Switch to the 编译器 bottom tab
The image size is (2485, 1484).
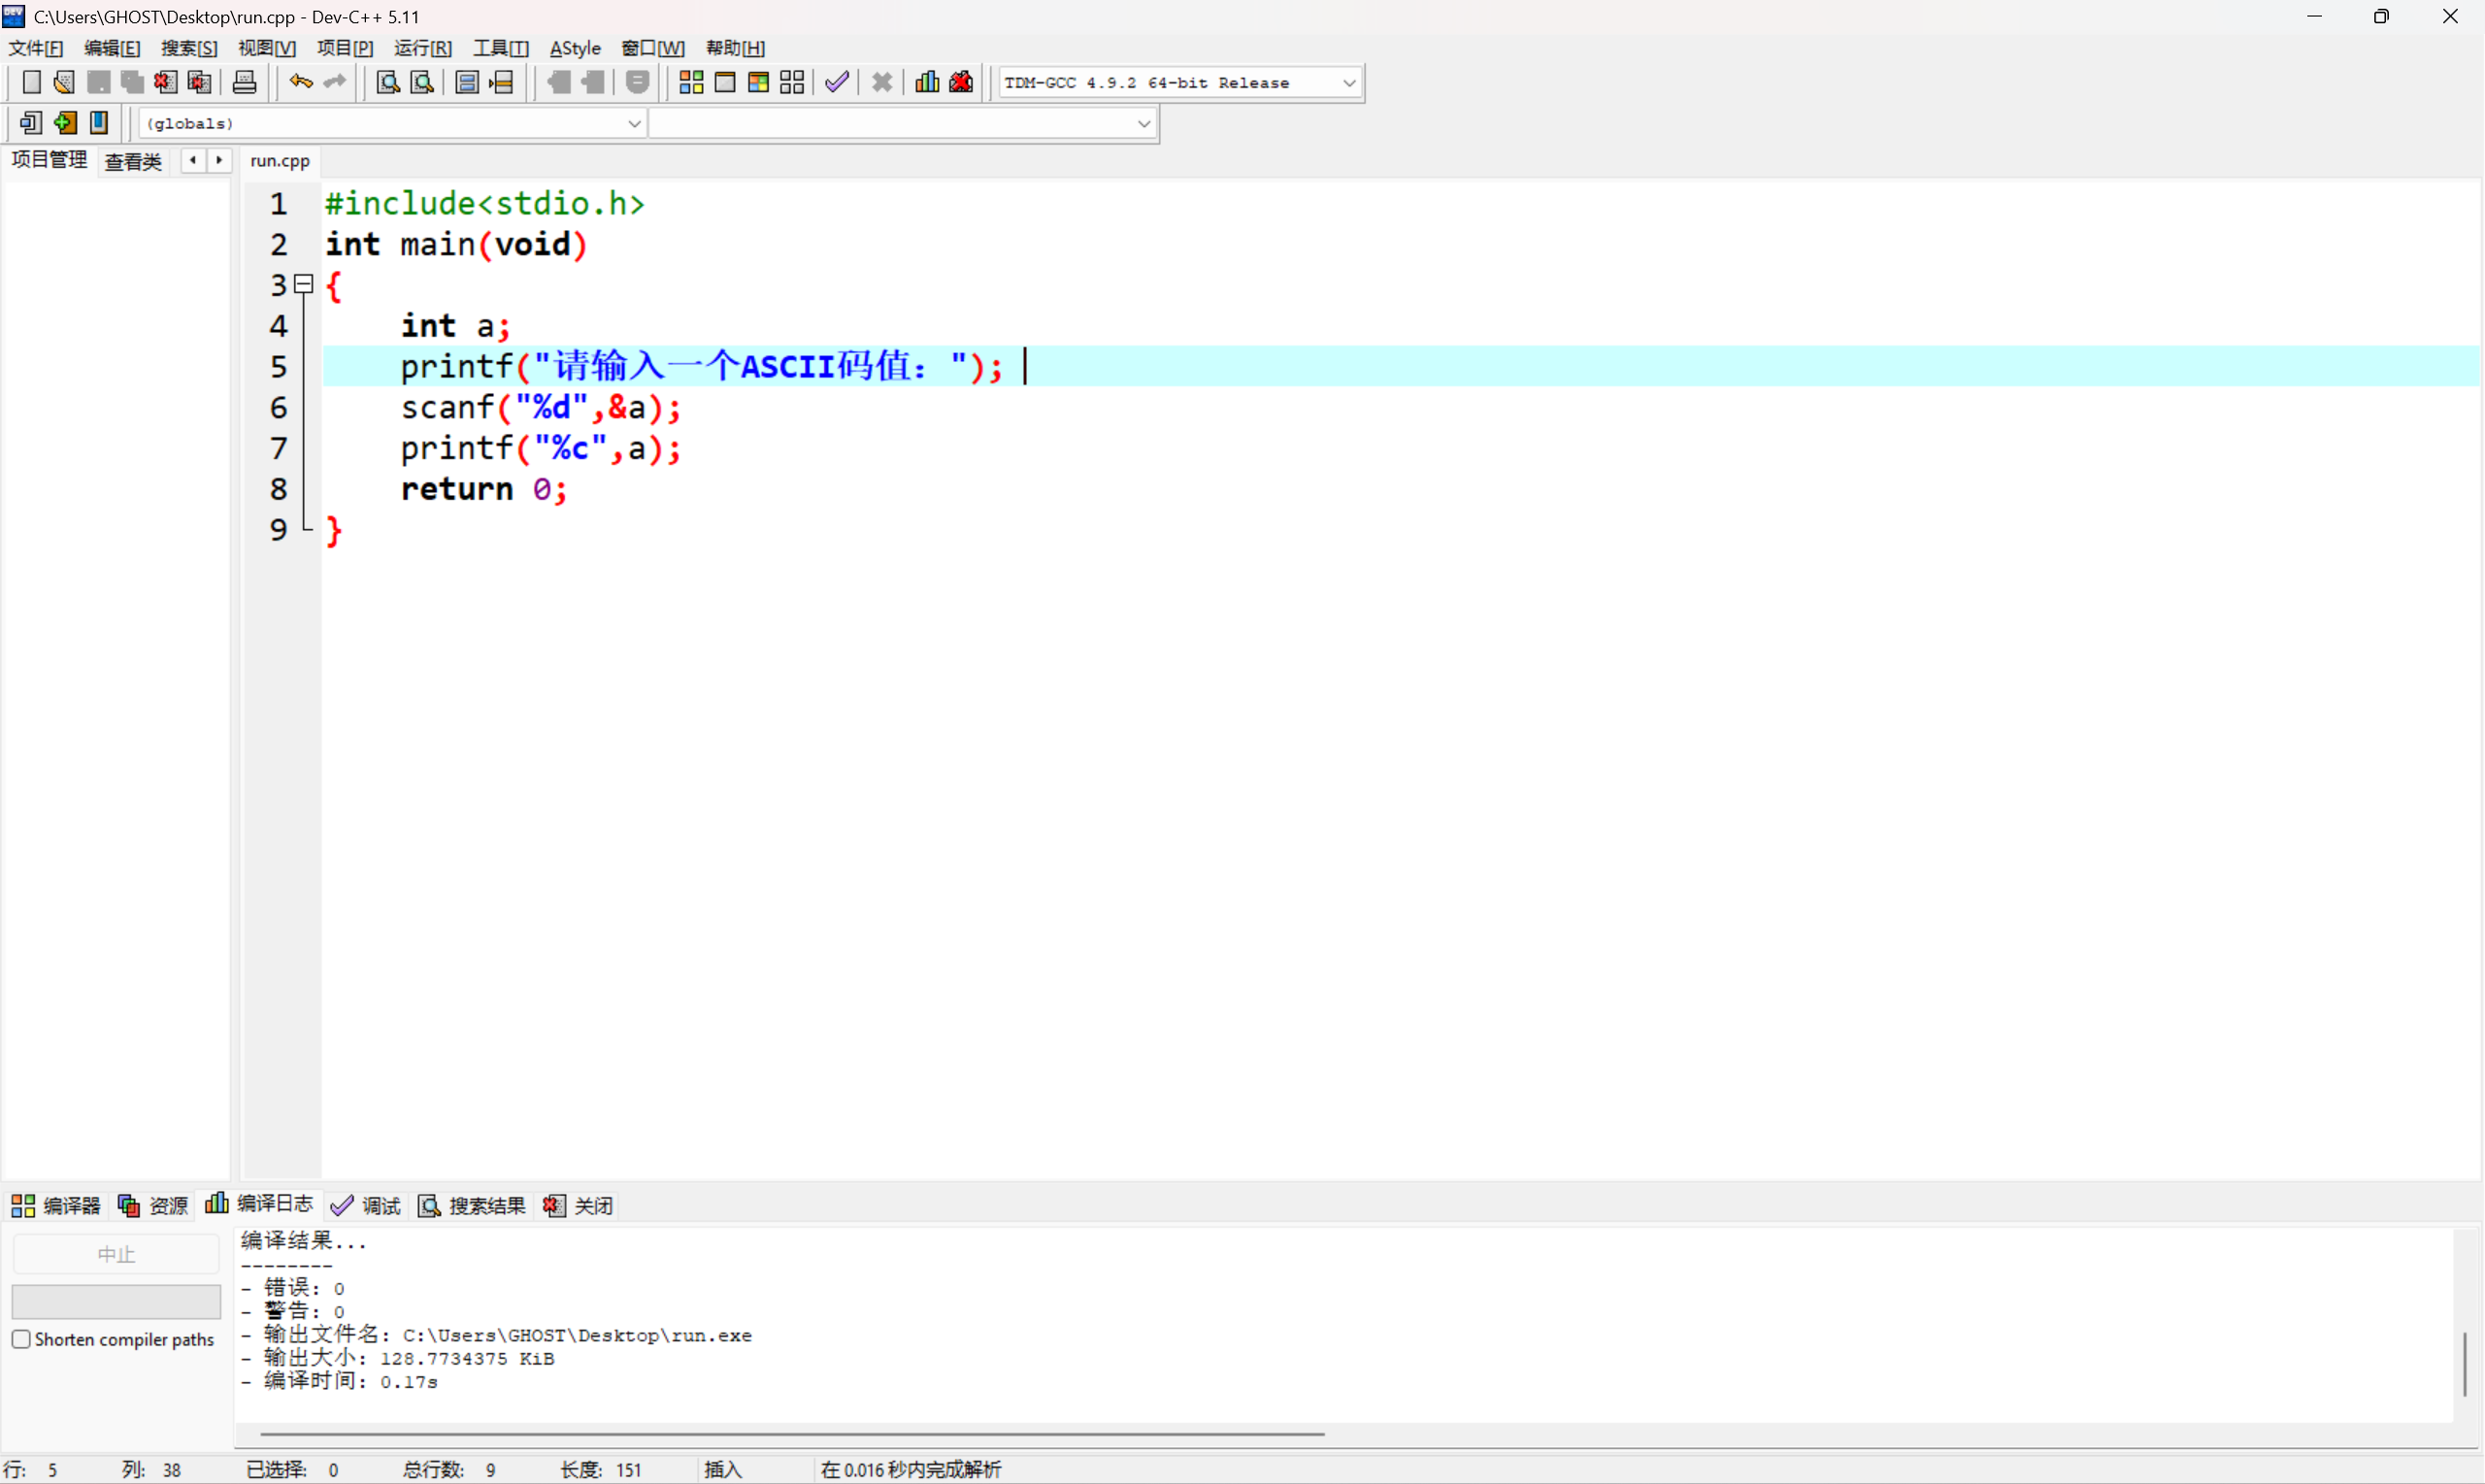point(56,1205)
